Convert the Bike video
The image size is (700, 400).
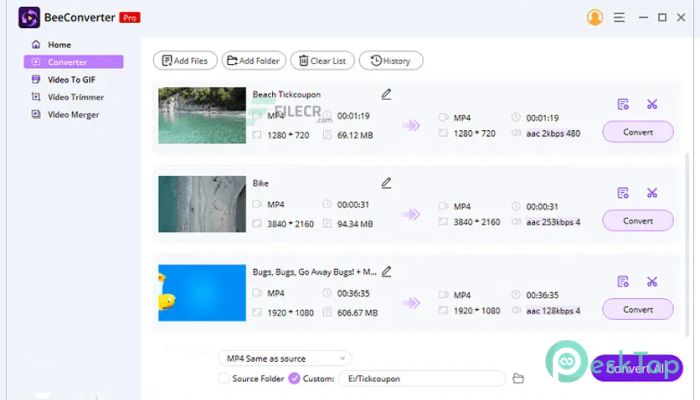(638, 221)
